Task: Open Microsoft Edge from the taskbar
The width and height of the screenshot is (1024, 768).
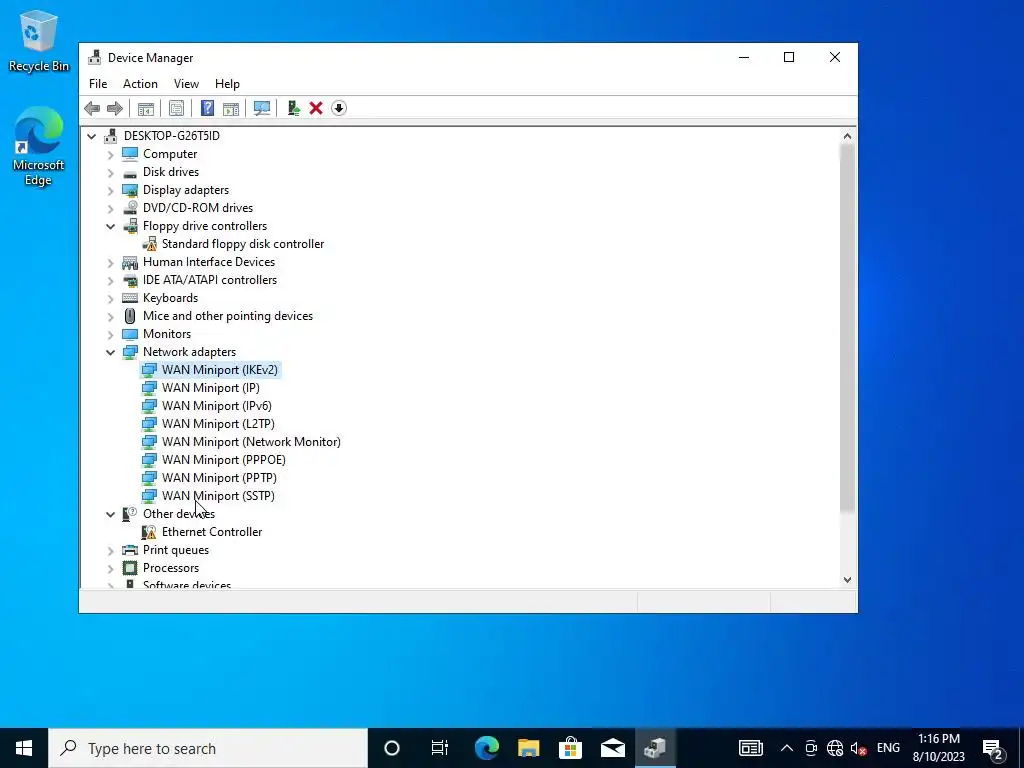Action: (x=487, y=748)
